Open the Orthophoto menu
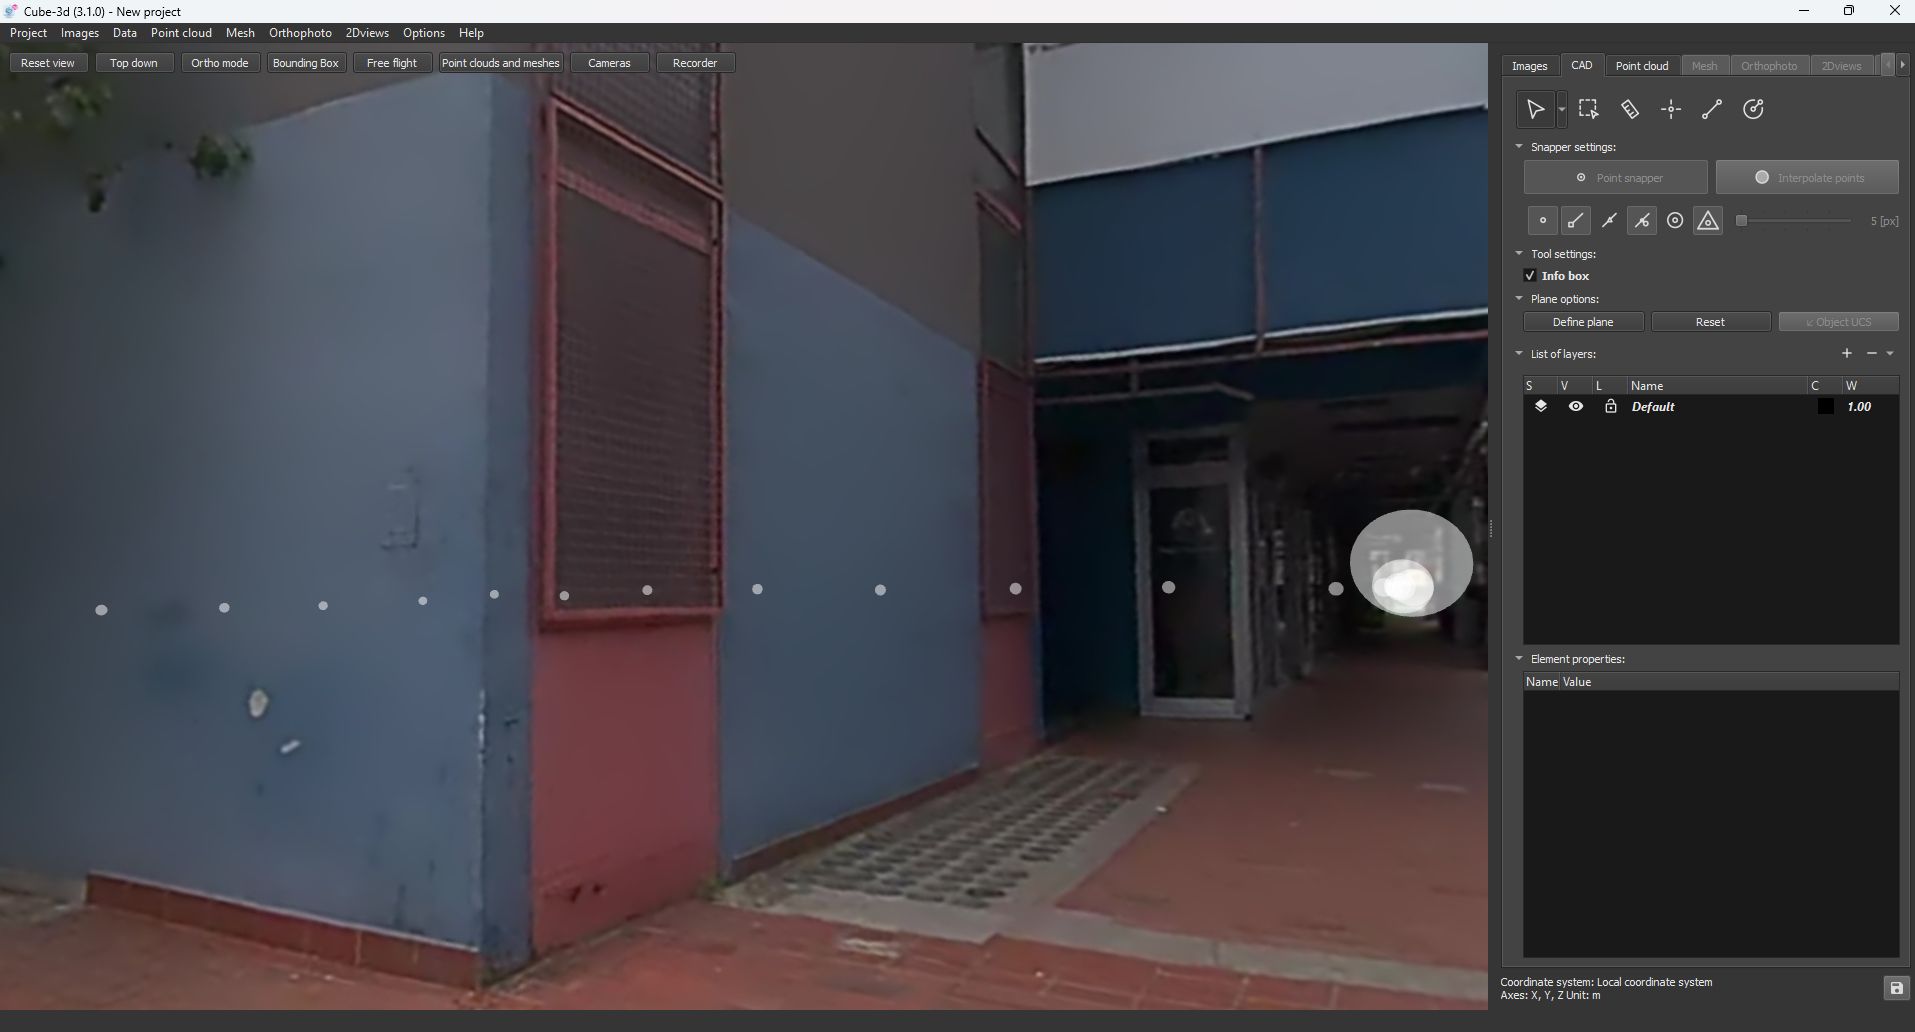Screen dimensions: 1915x1032 (x=300, y=33)
